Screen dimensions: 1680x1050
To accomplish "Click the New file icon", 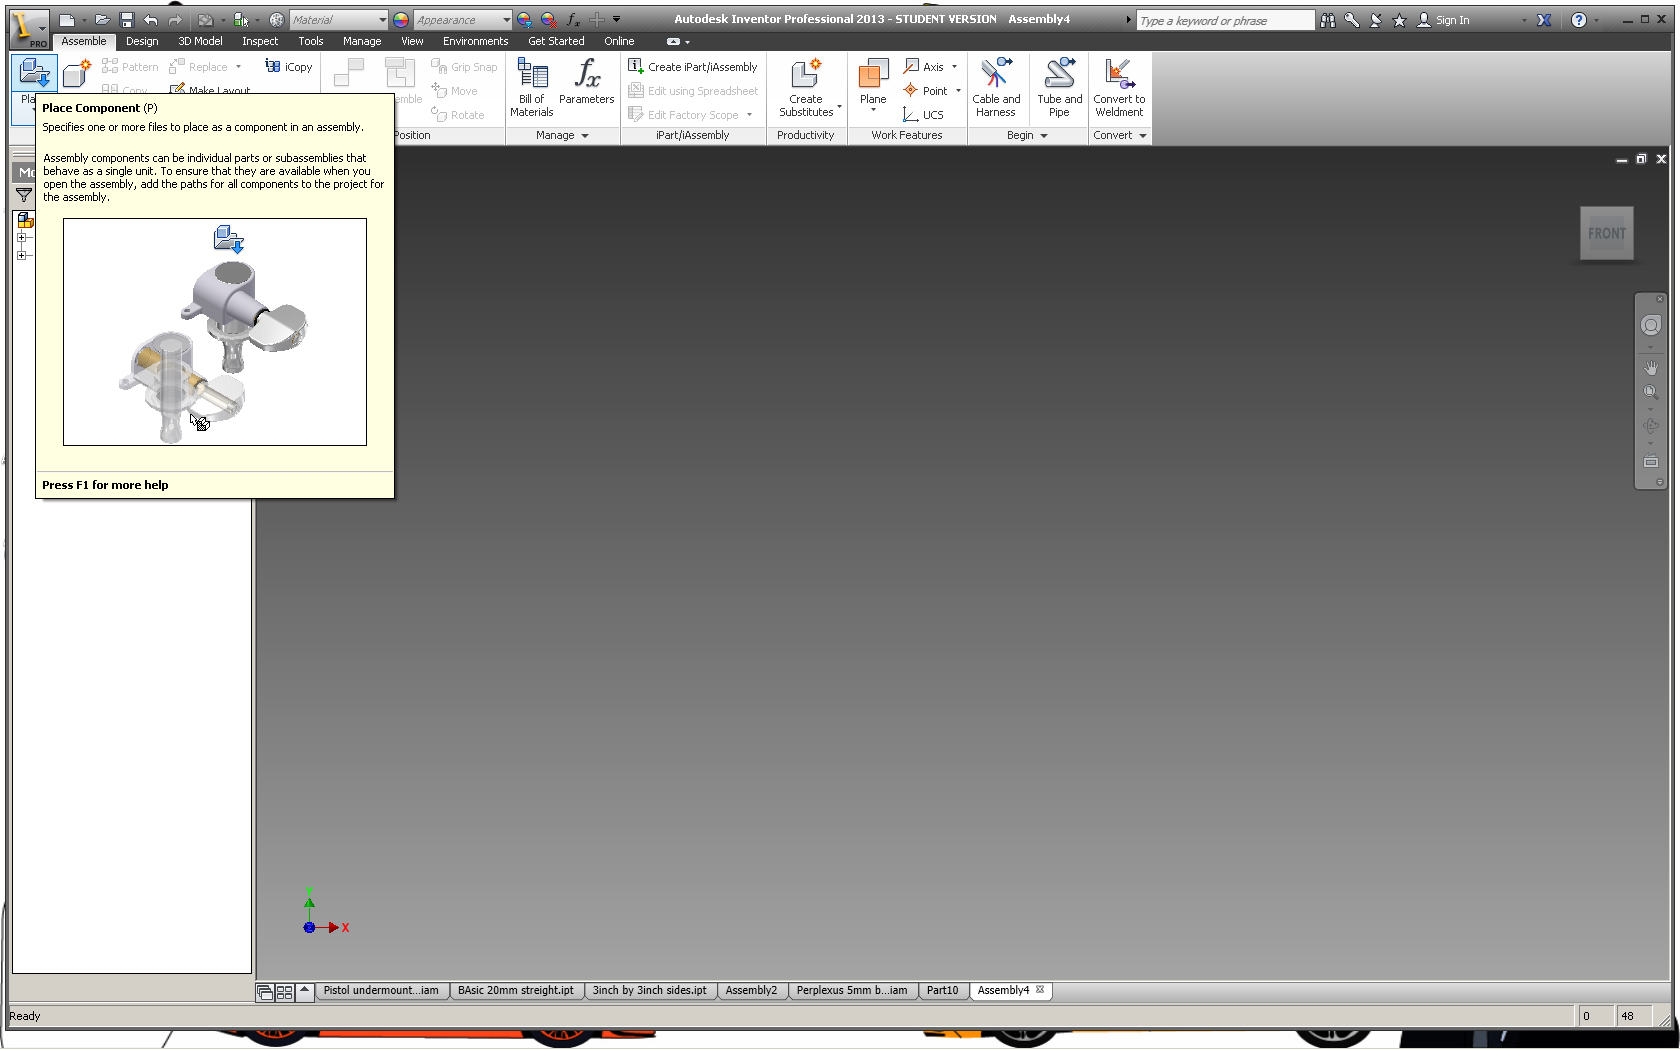I will 66,20.
